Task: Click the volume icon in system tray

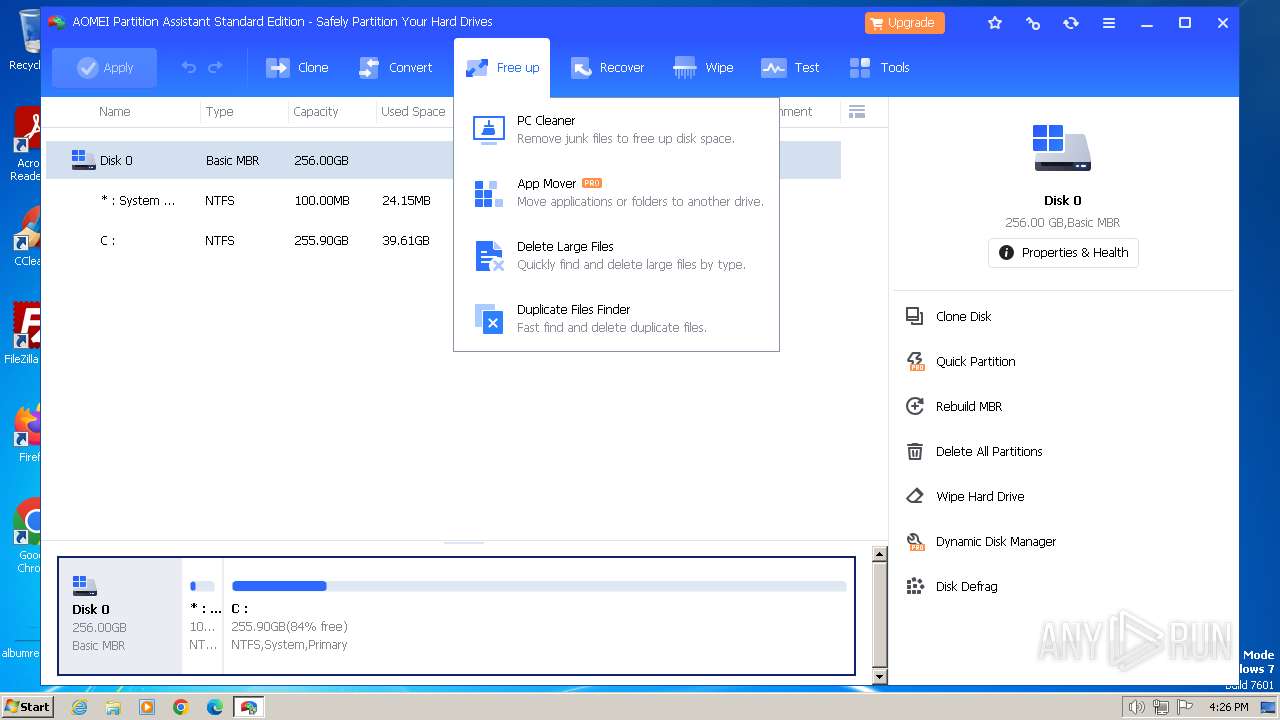Action: tap(1136, 707)
